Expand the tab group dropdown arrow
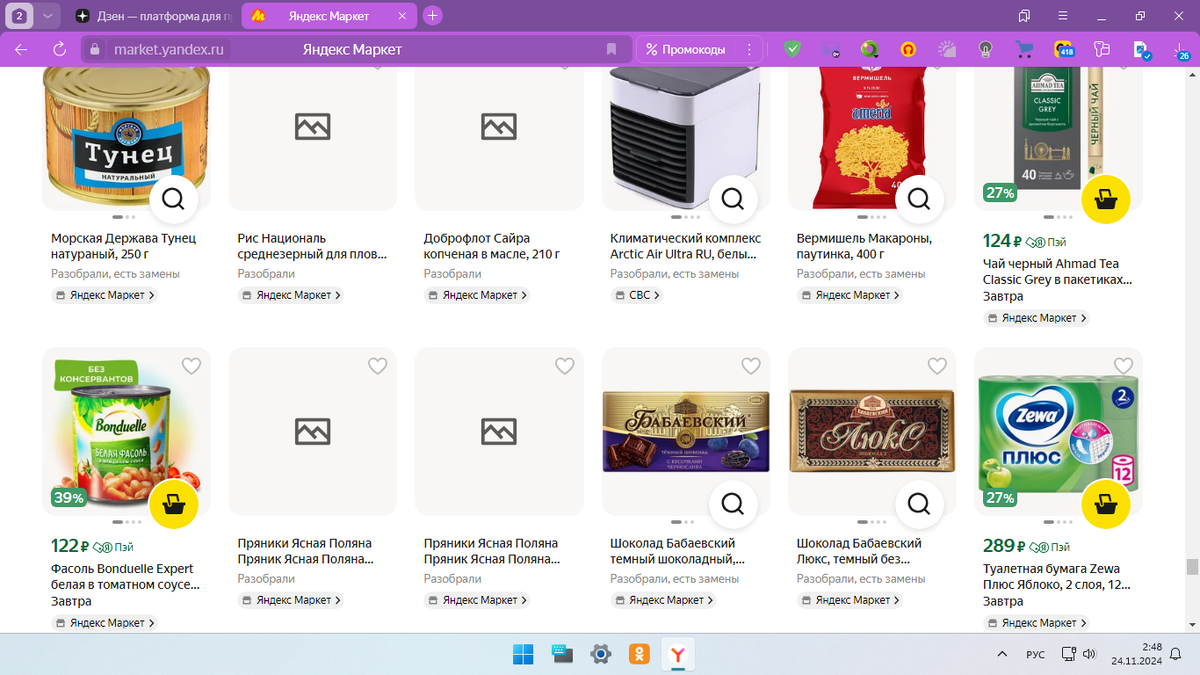 click(x=48, y=16)
